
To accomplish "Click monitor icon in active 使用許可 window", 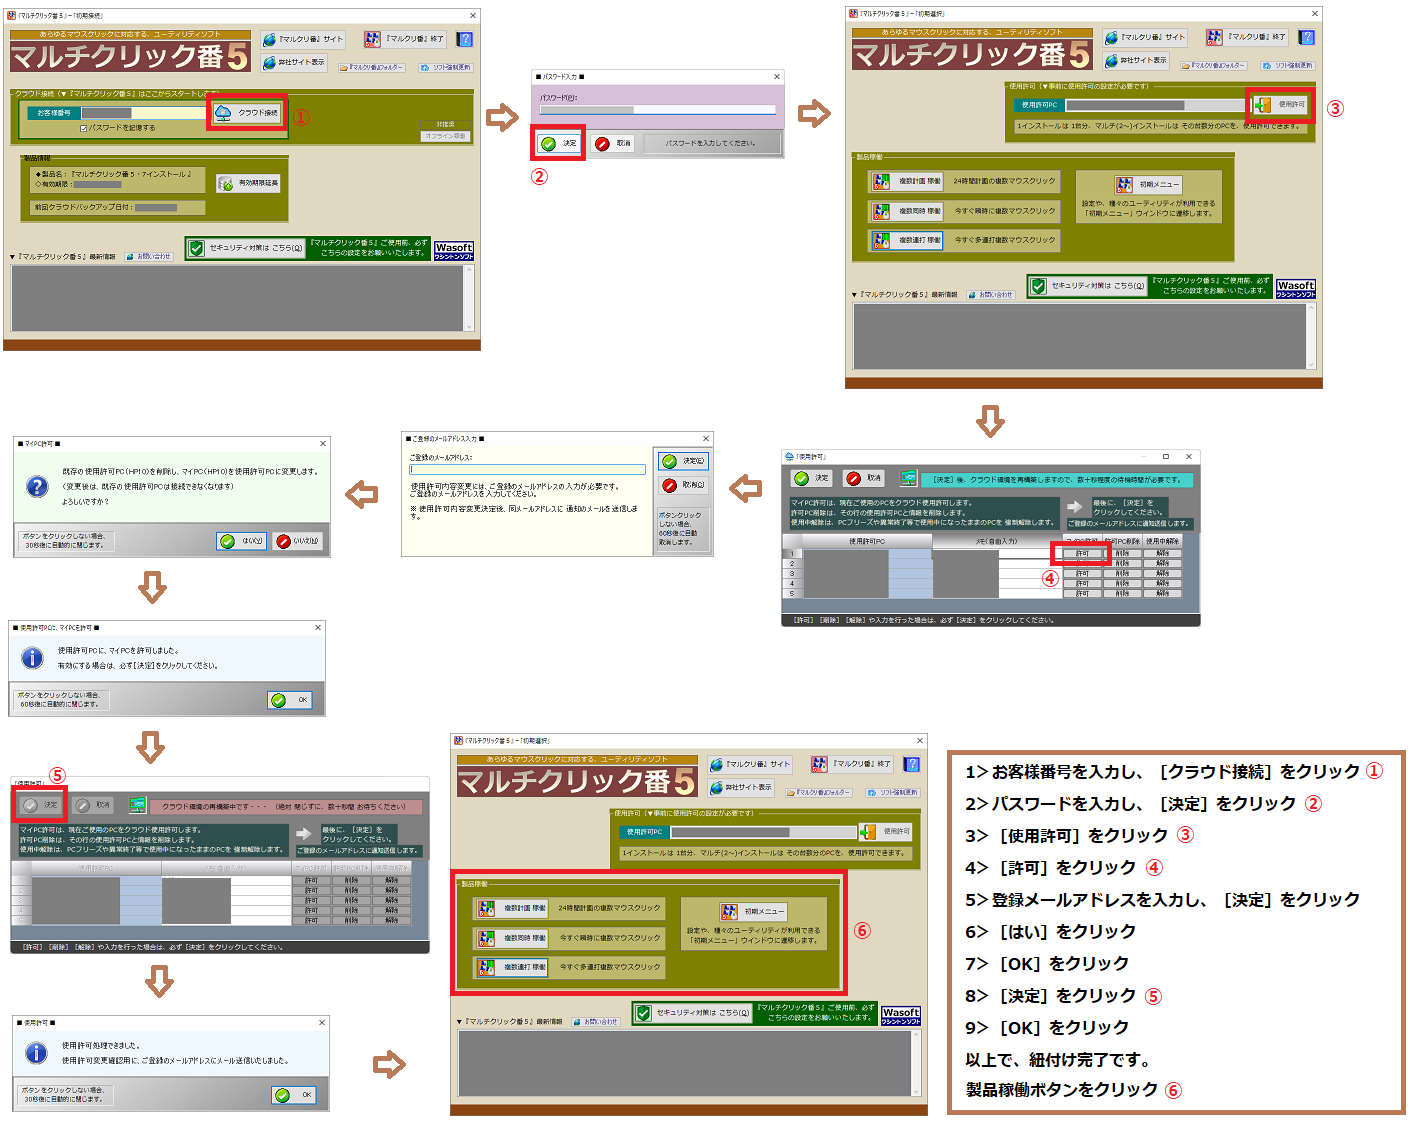I will pos(908,478).
